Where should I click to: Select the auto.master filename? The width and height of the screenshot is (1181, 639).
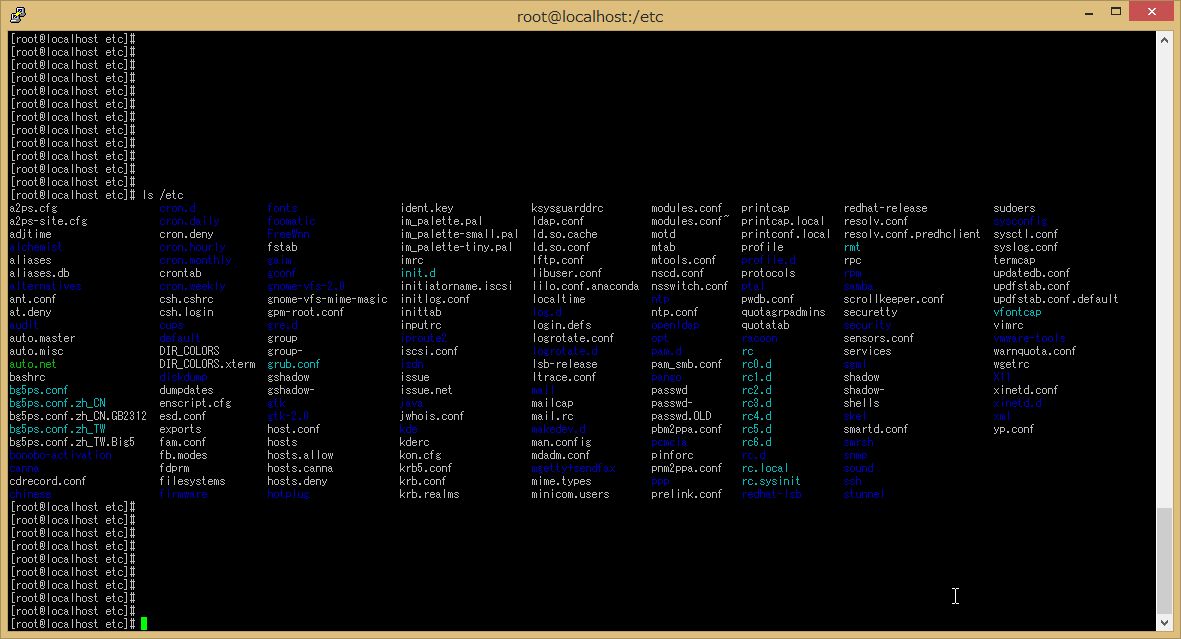point(42,338)
